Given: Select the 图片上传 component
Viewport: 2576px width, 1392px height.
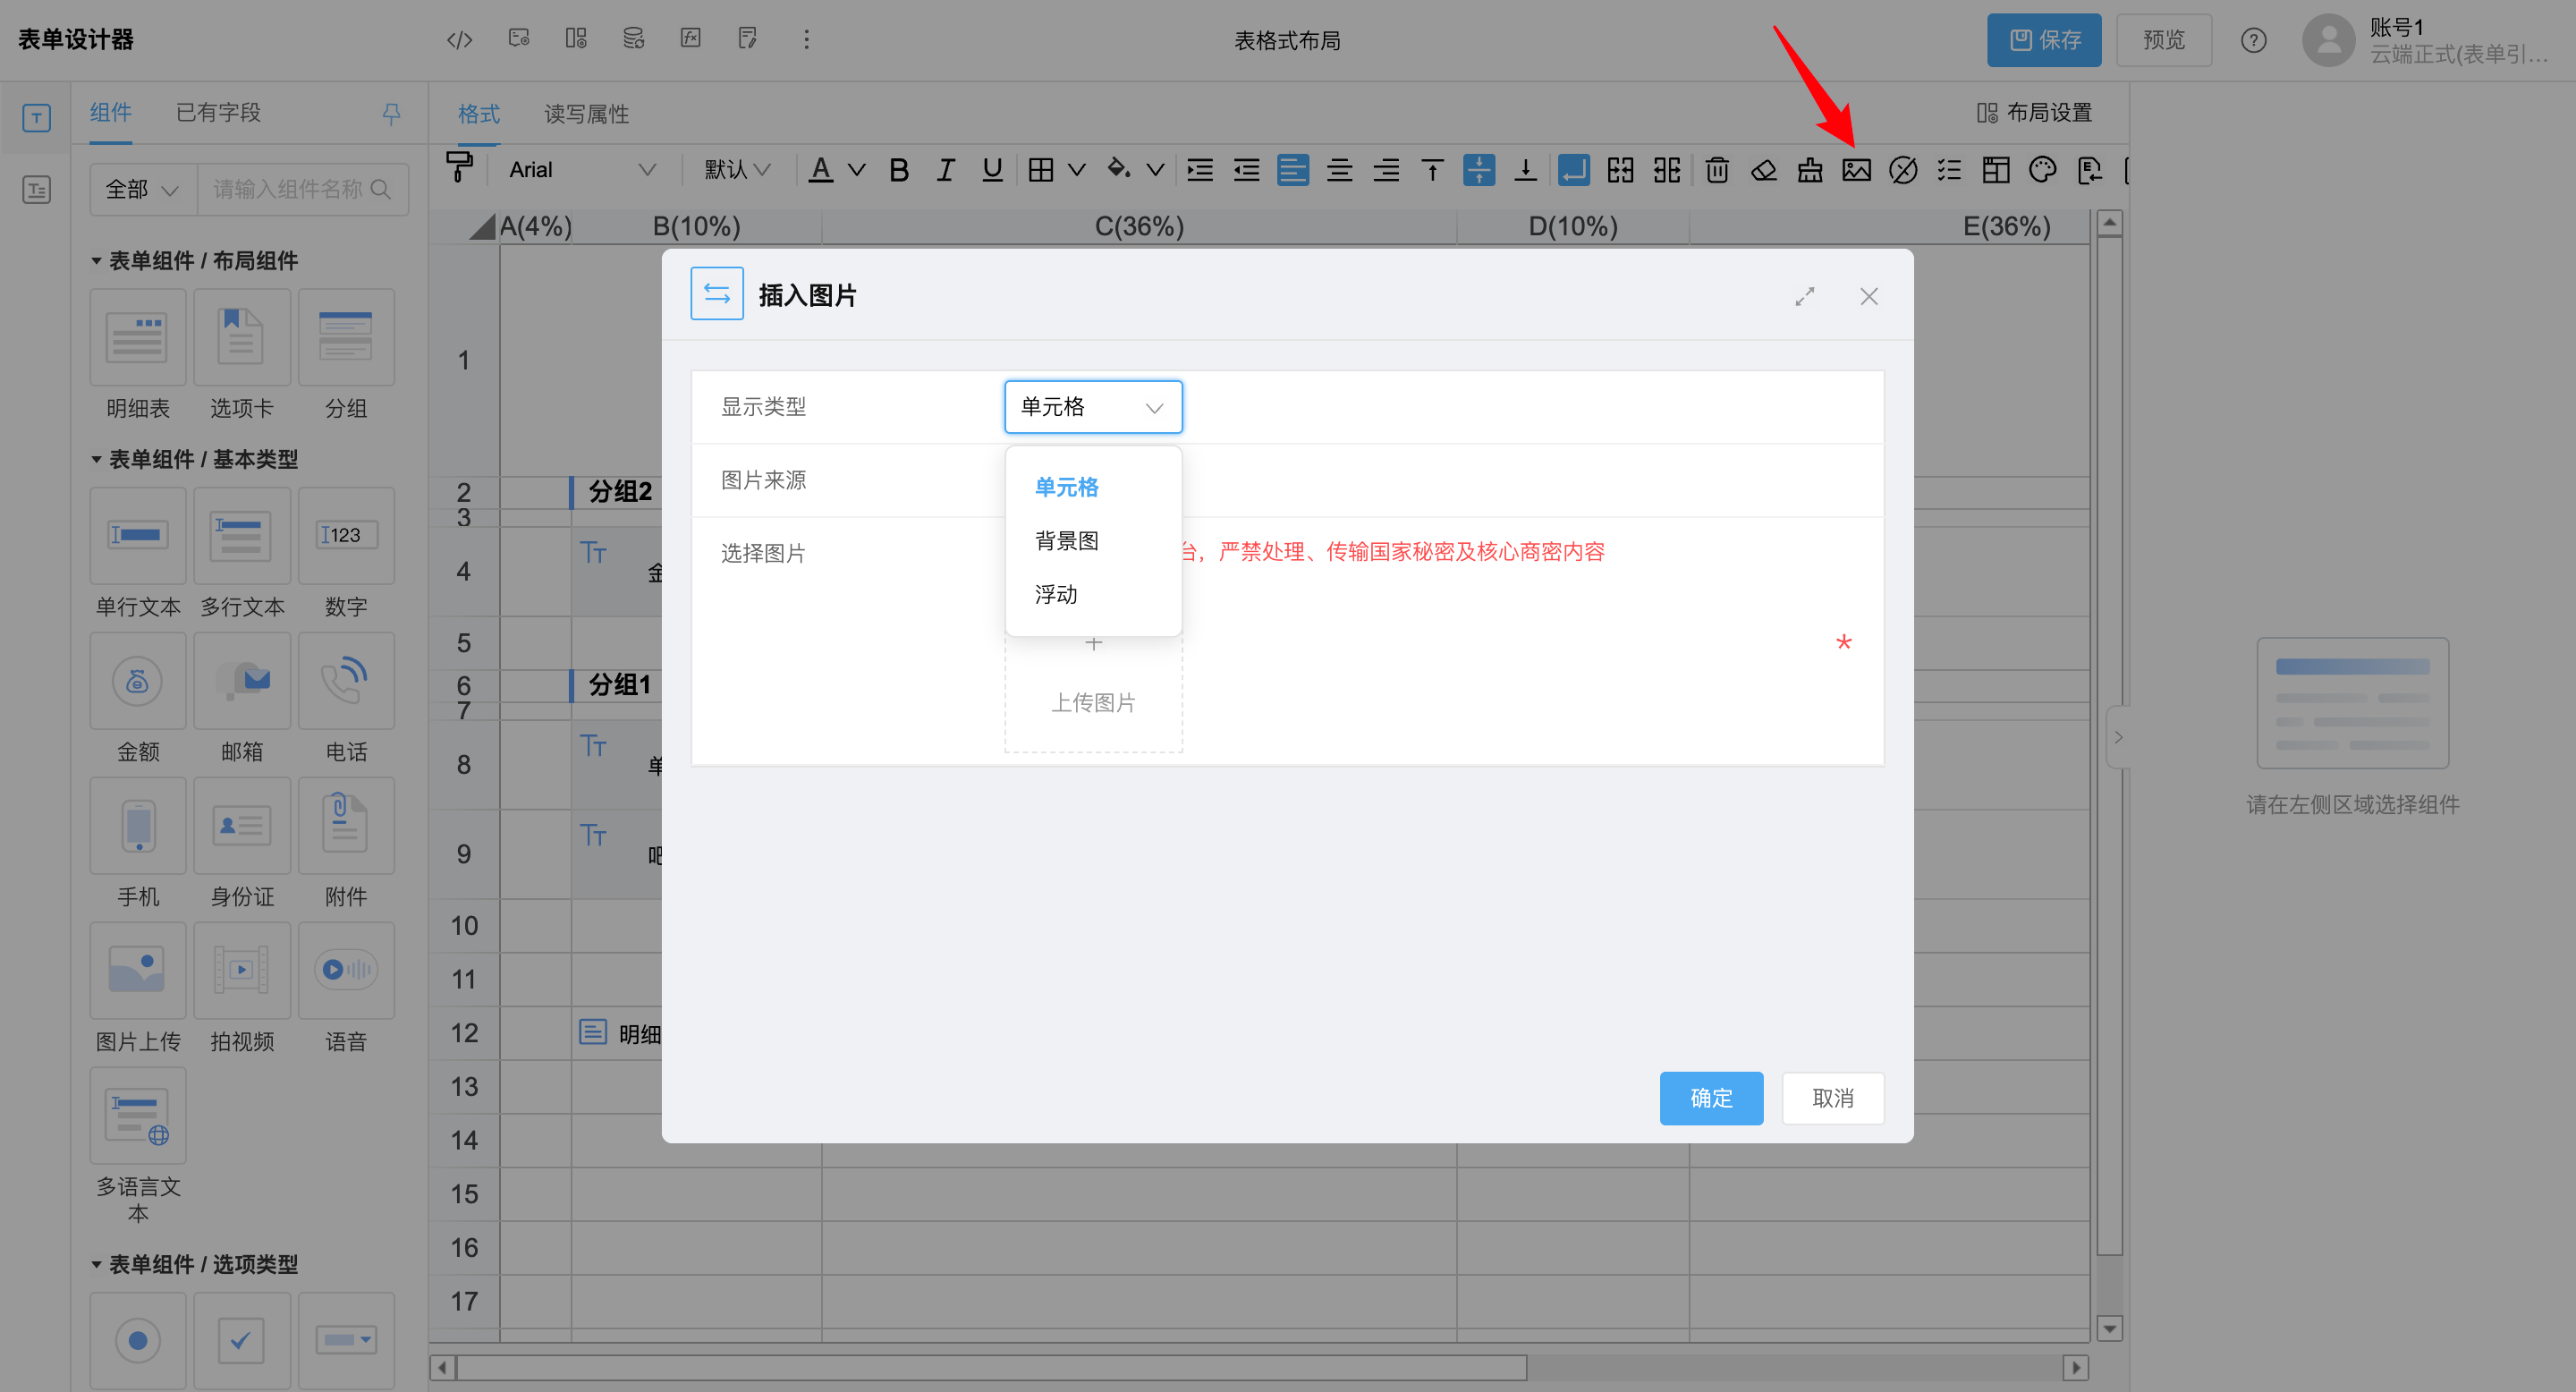Looking at the screenshot, I should [138, 989].
